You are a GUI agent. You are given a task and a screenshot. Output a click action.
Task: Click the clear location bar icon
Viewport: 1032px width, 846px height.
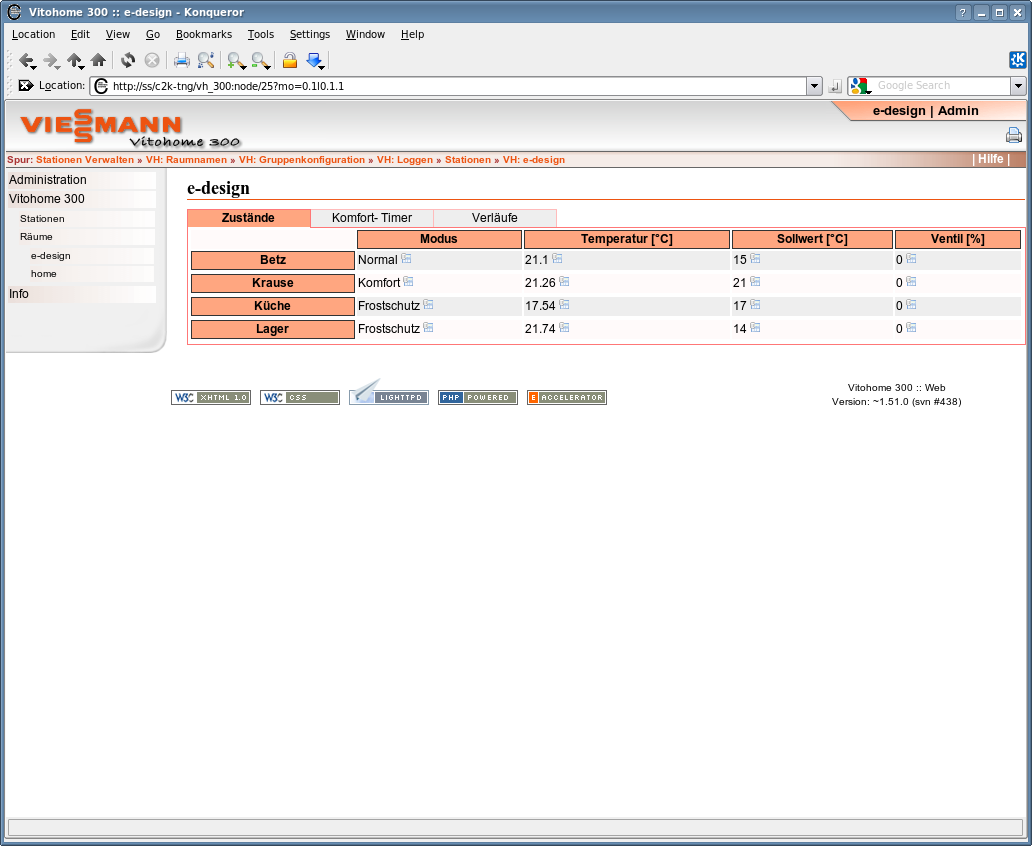click(x=26, y=85)
